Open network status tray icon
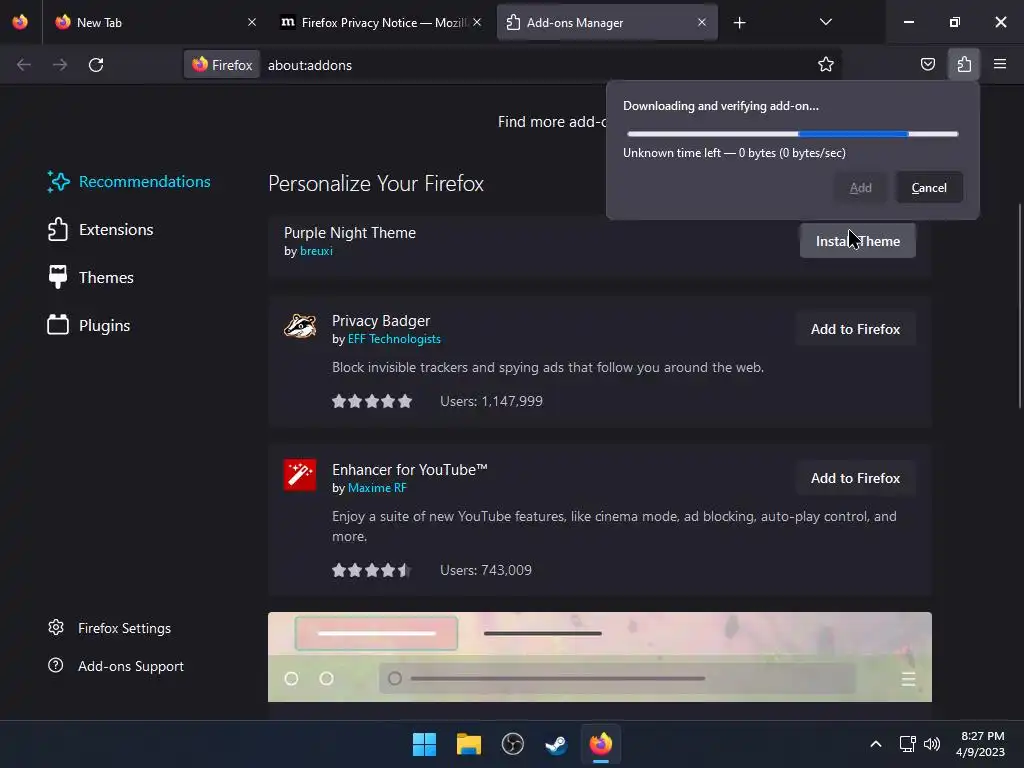 [x=907, y=744]
